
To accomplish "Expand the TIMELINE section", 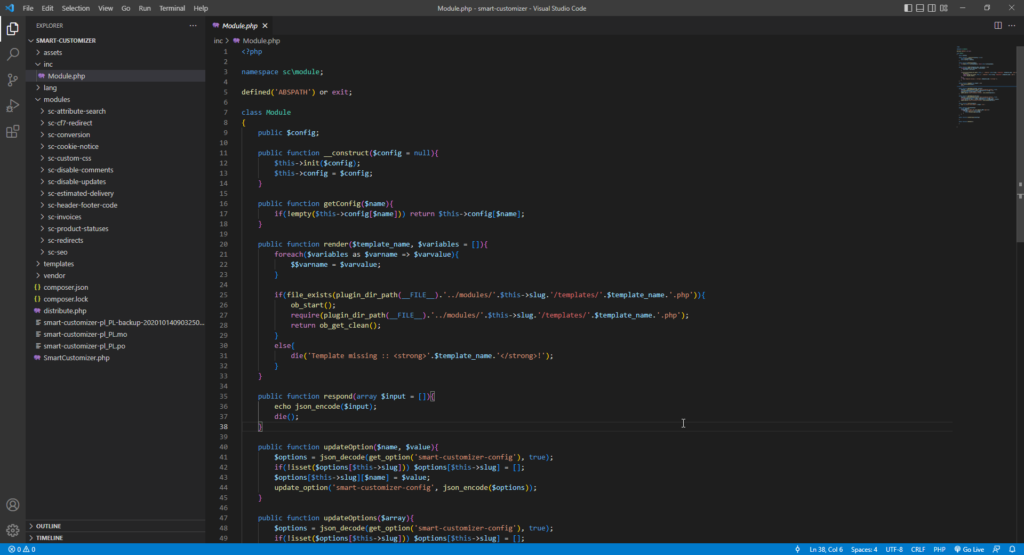I will point(116,537).
